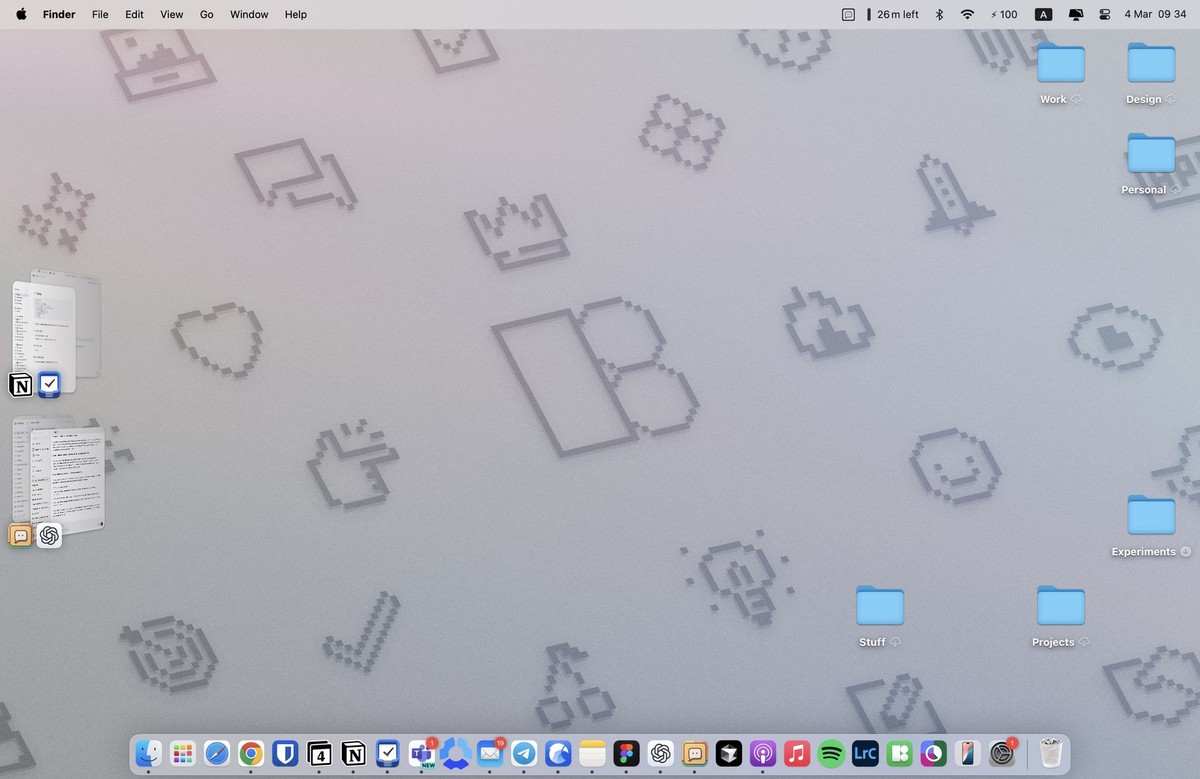Launch Google Chrome from the Dock

(x=251, y=753)
